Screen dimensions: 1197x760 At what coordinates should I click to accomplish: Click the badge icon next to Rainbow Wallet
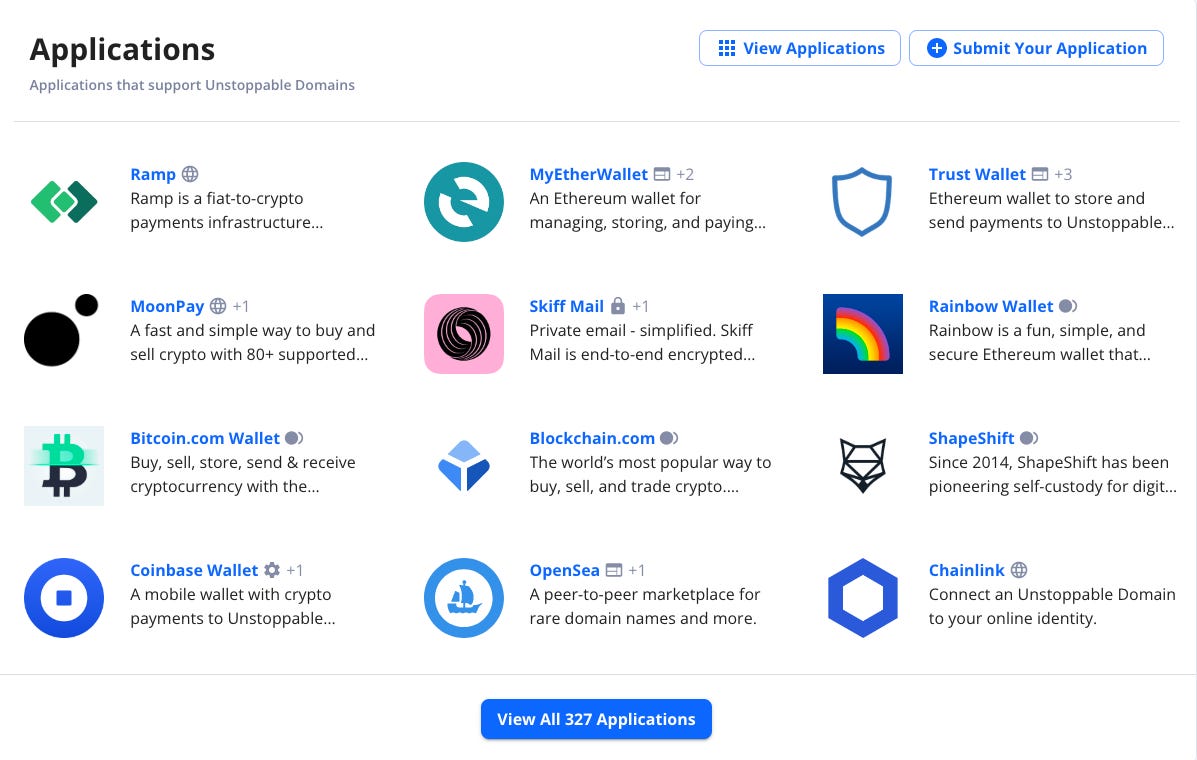(1068, 306)
